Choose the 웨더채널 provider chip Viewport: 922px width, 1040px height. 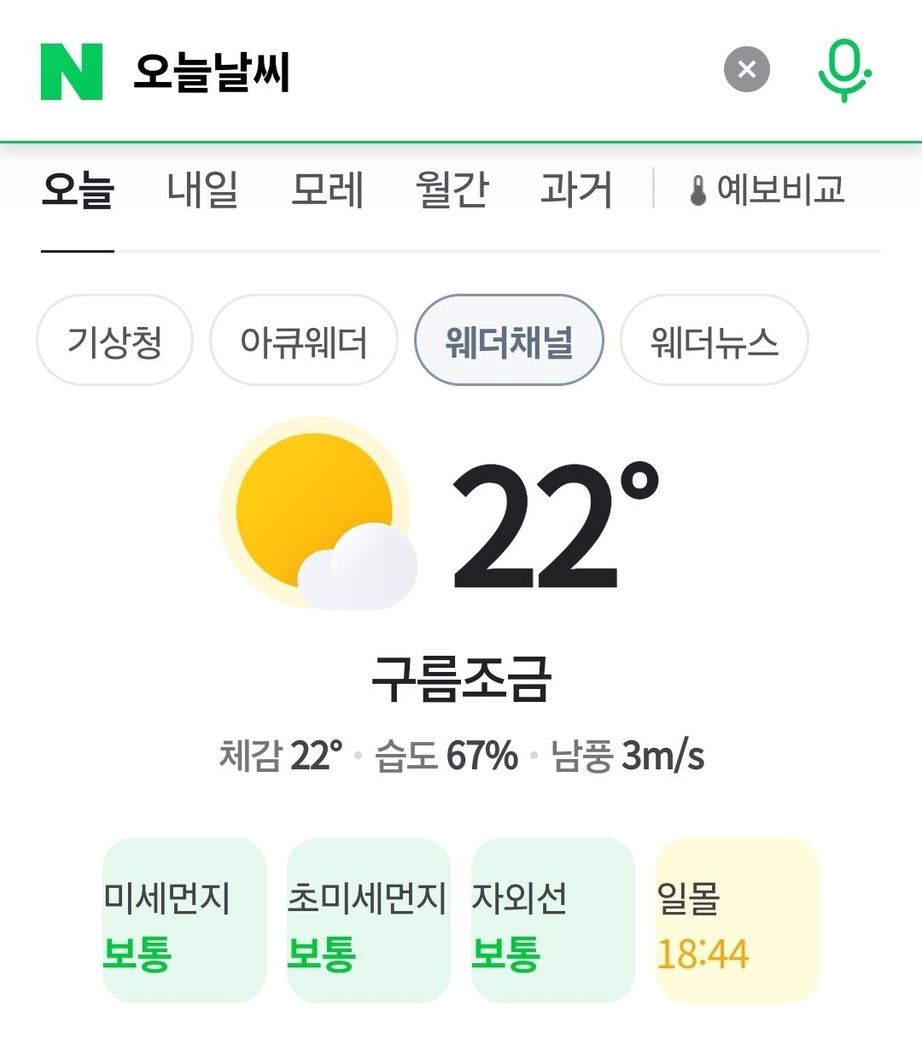(509, 341)
